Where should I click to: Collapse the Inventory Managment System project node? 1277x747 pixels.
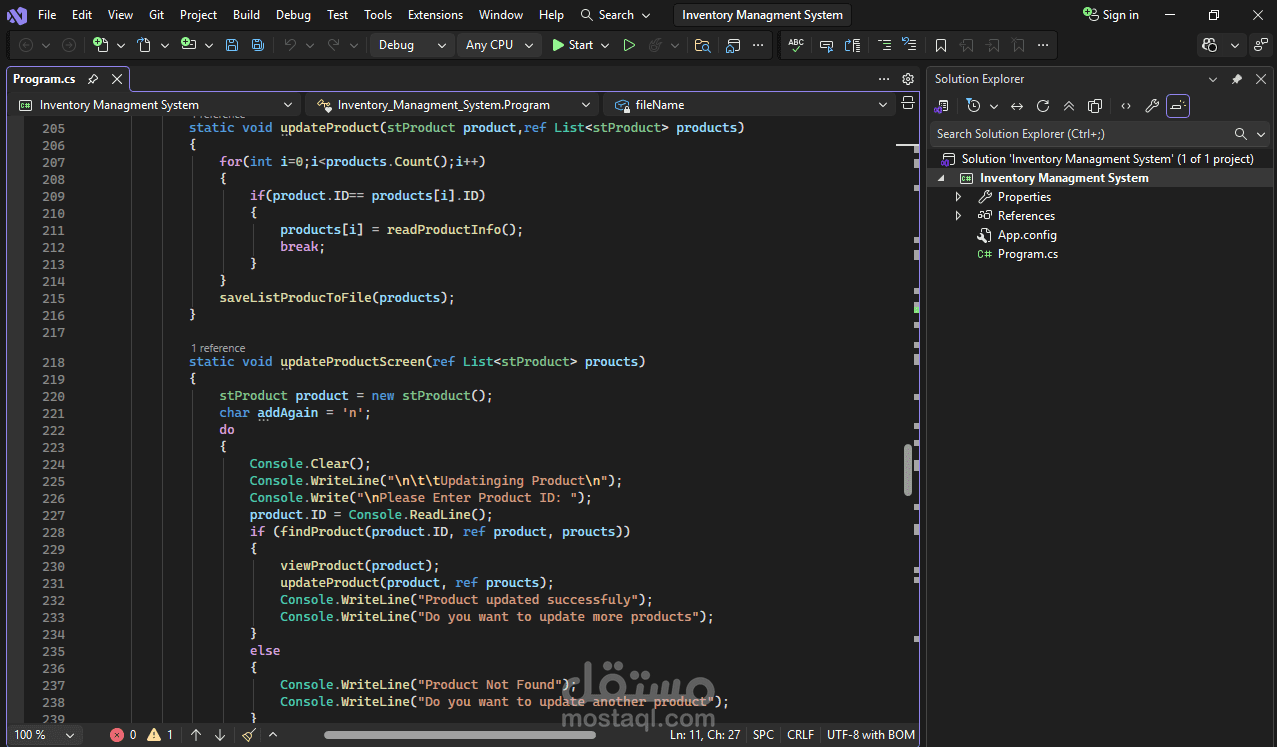coord(940,178)
